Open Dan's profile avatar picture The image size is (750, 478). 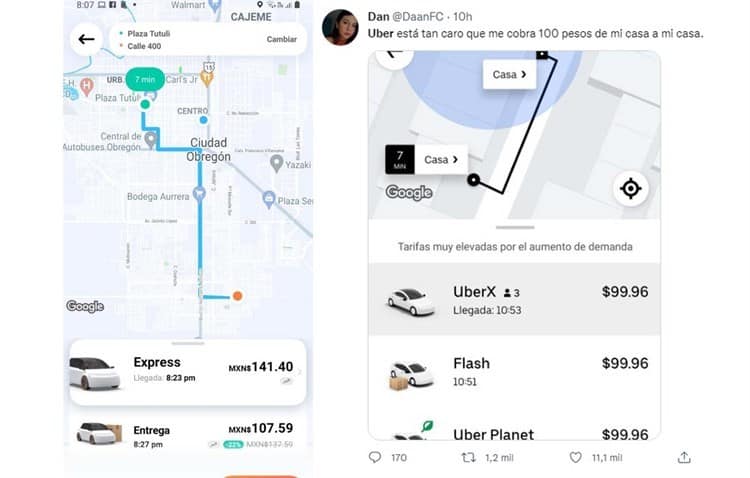click(x=340, y=27)
